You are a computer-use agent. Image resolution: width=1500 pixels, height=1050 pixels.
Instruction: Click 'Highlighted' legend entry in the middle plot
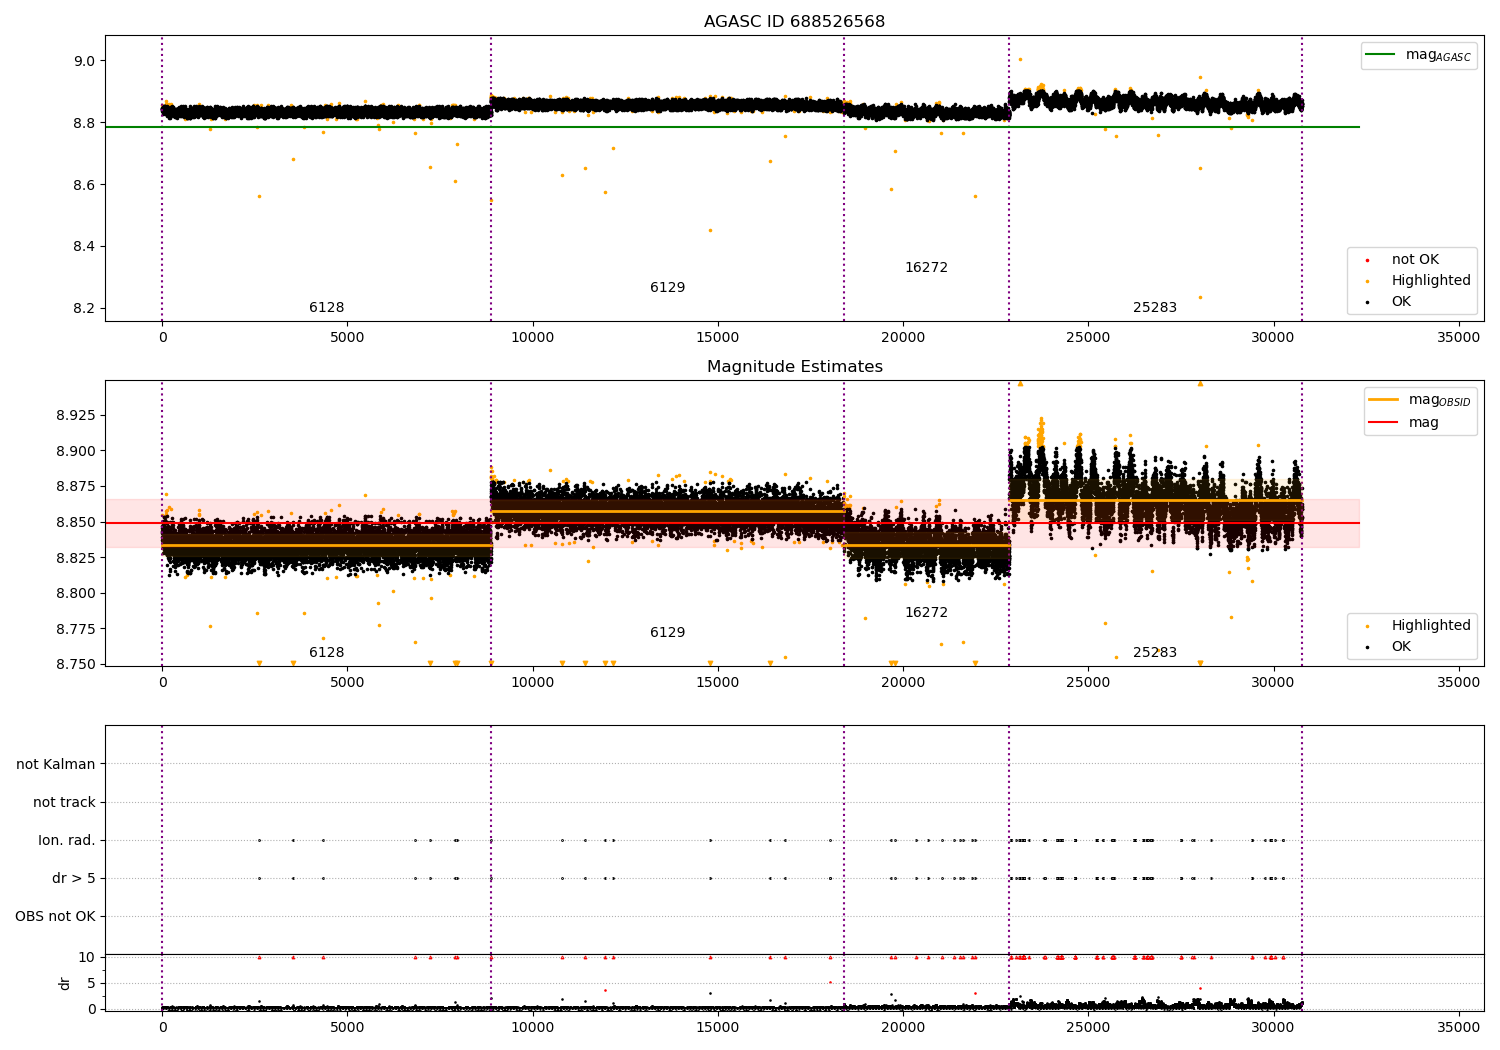point(1417,625)
